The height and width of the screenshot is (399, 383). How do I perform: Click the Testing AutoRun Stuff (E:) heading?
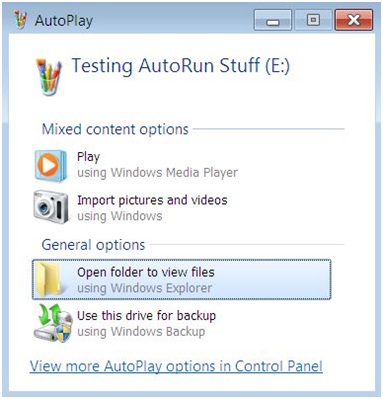click(x=181, y=65)
